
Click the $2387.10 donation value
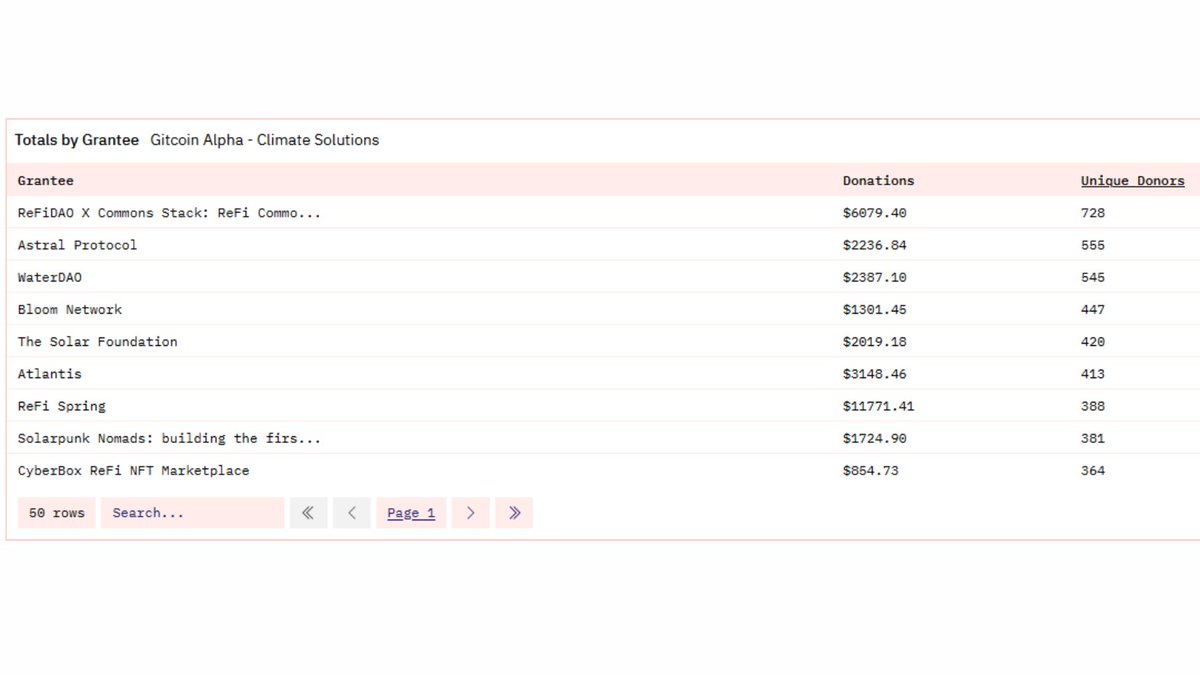(x=875, y=277)
